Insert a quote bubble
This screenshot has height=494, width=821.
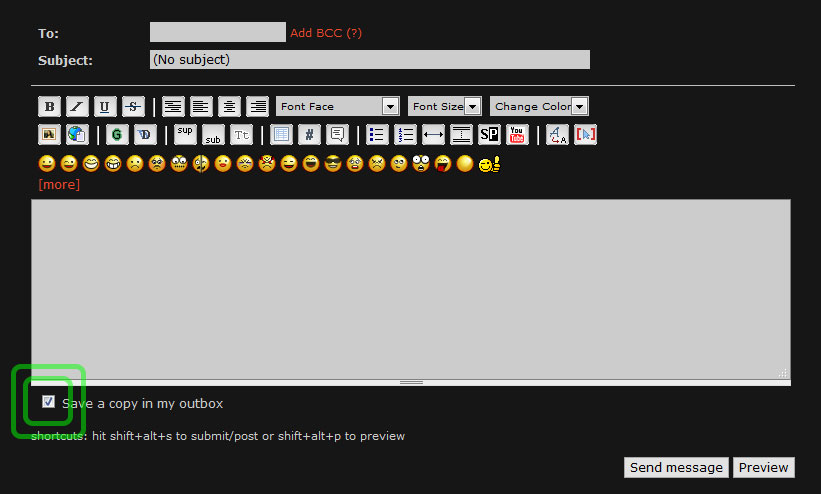tap(337, 135)
